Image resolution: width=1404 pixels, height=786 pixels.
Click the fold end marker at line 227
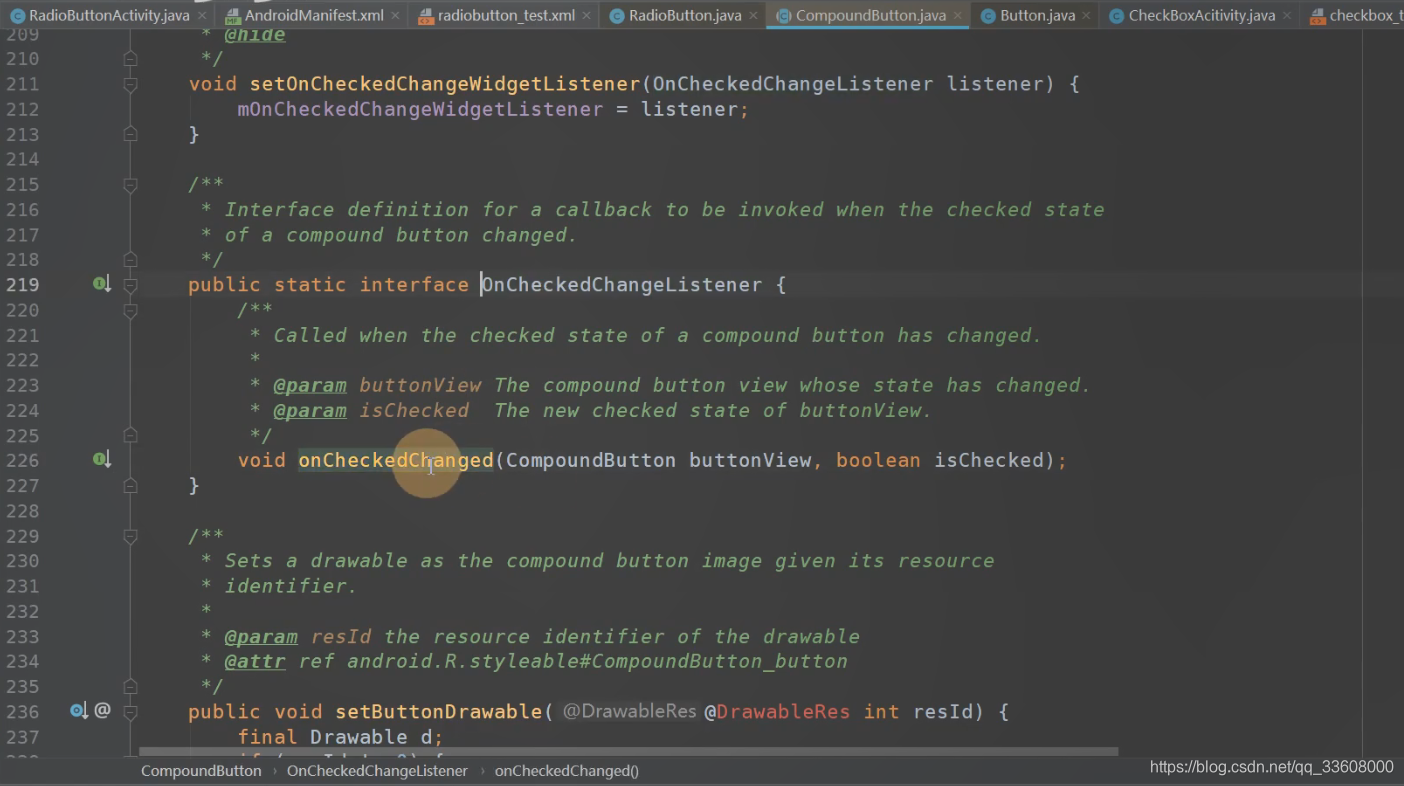click(x=130, y=486)
